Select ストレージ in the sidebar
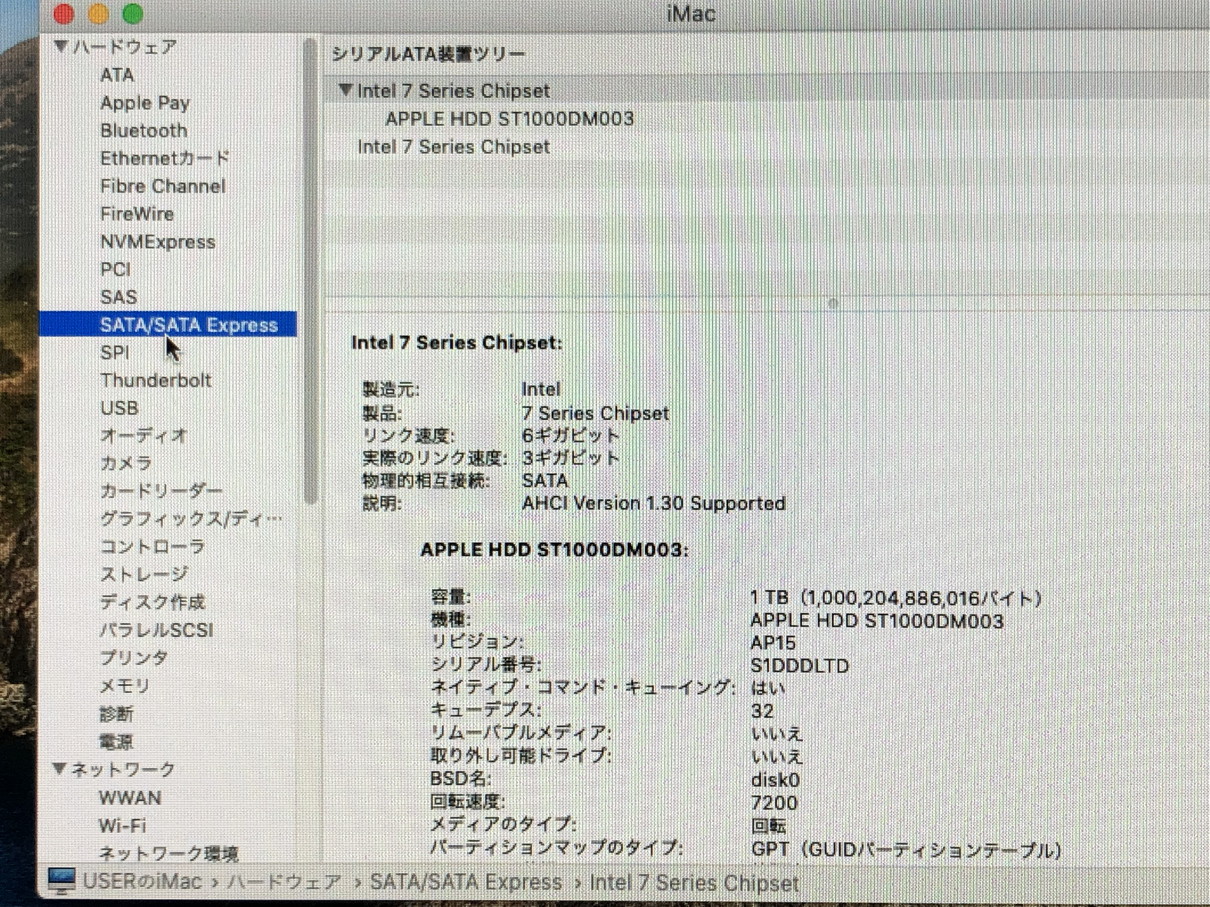This screenshot has height=907, width=1210. [x=144, y=575]
